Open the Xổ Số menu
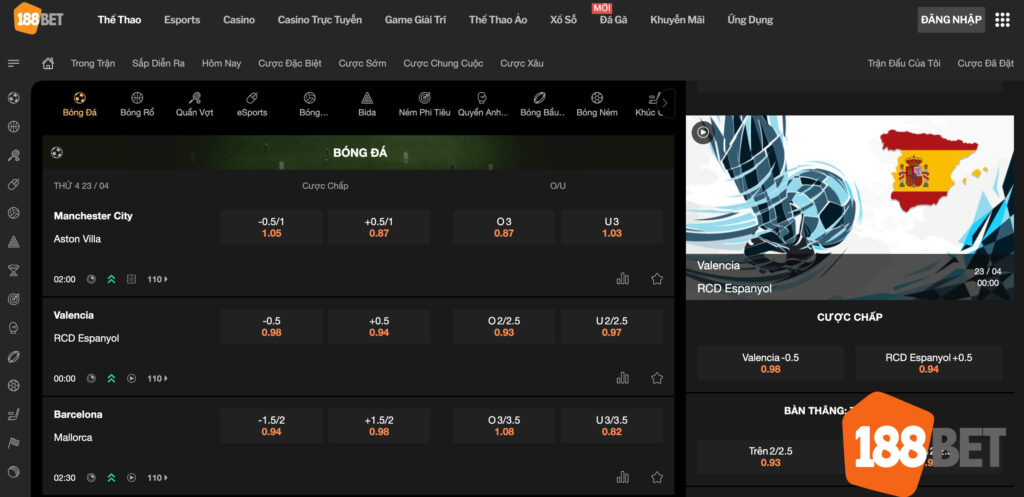The width and height of the screenshot is (1024, 497). (564, 20)
